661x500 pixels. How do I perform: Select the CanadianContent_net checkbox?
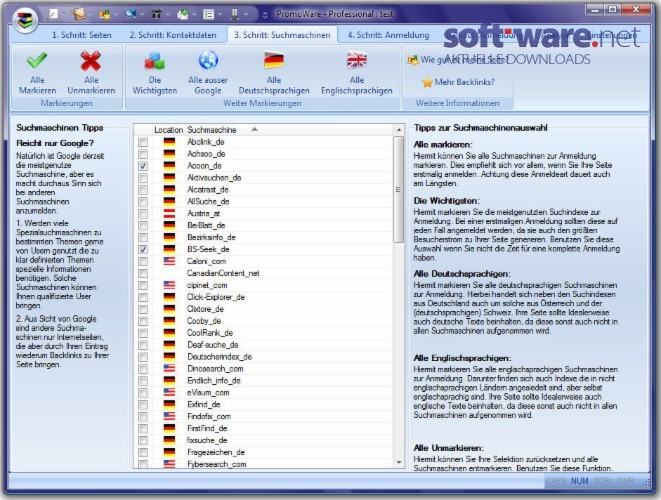tap(143, 273)
